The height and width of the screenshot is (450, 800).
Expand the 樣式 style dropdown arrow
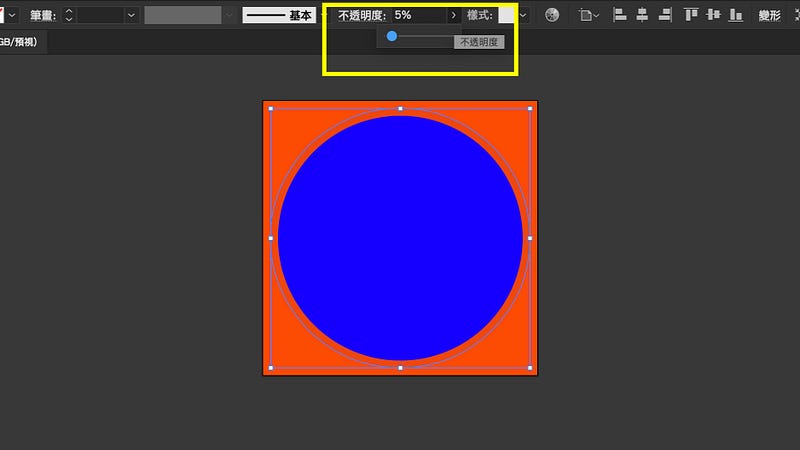[523, 15]
